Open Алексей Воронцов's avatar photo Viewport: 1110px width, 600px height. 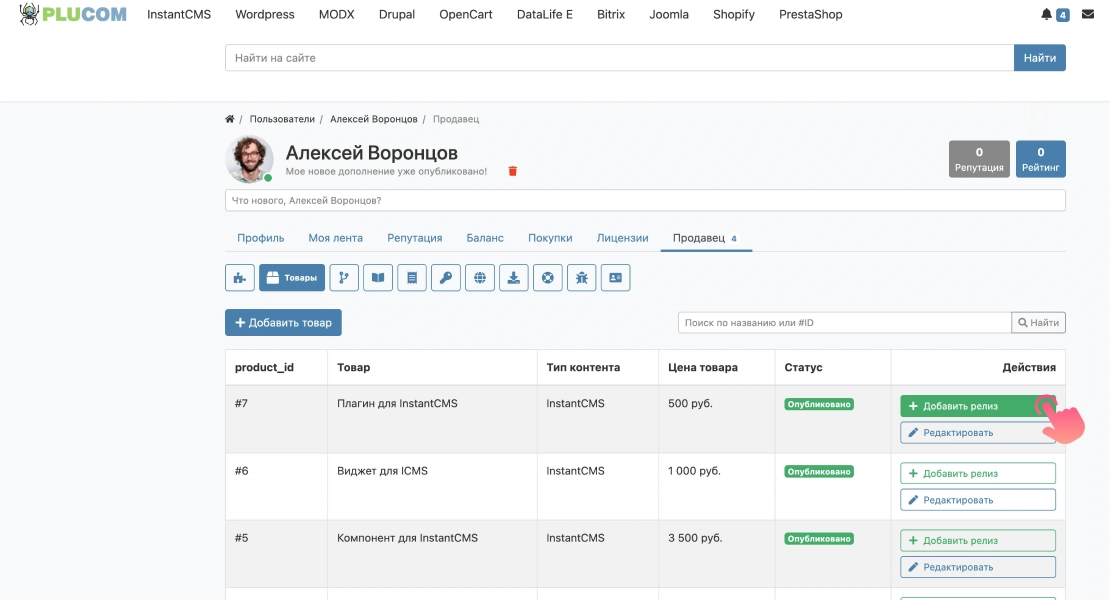coord(249,159)
